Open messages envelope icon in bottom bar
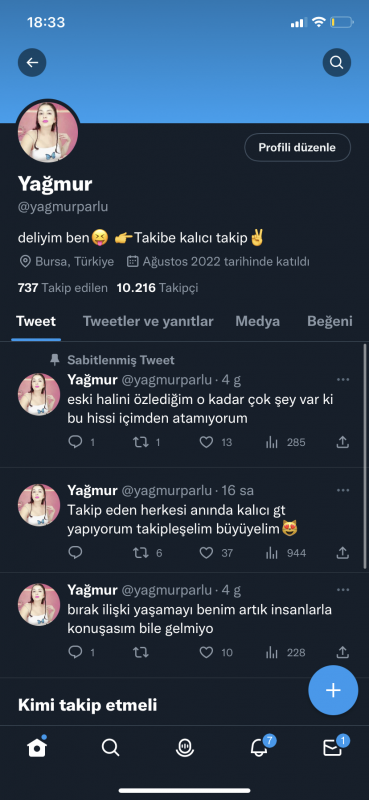The image size is (369, 800). click(333, 747)
